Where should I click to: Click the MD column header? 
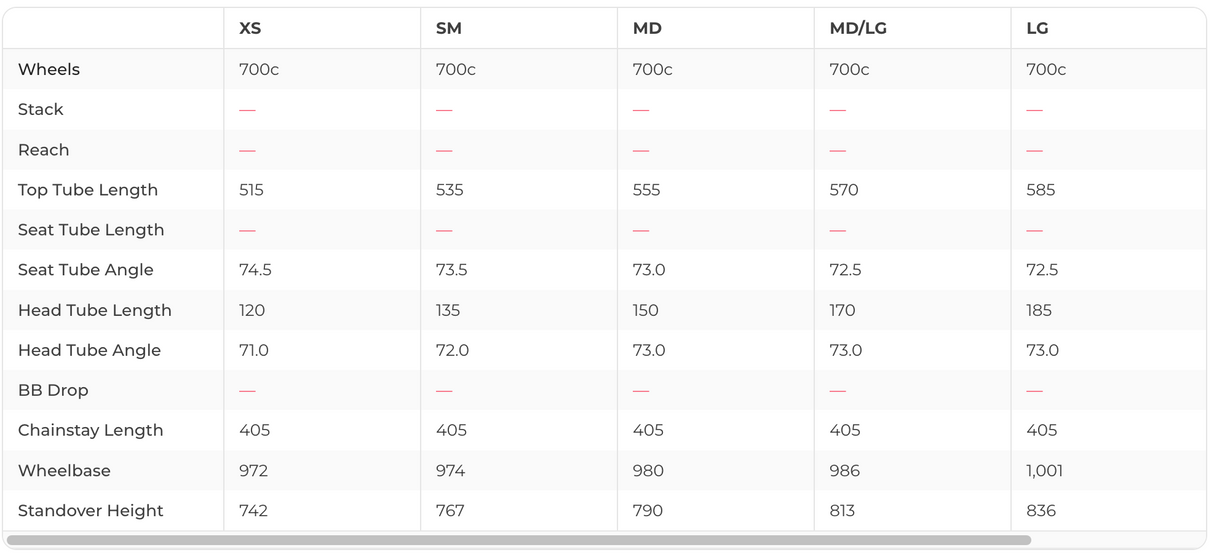(x=647, y=28)
